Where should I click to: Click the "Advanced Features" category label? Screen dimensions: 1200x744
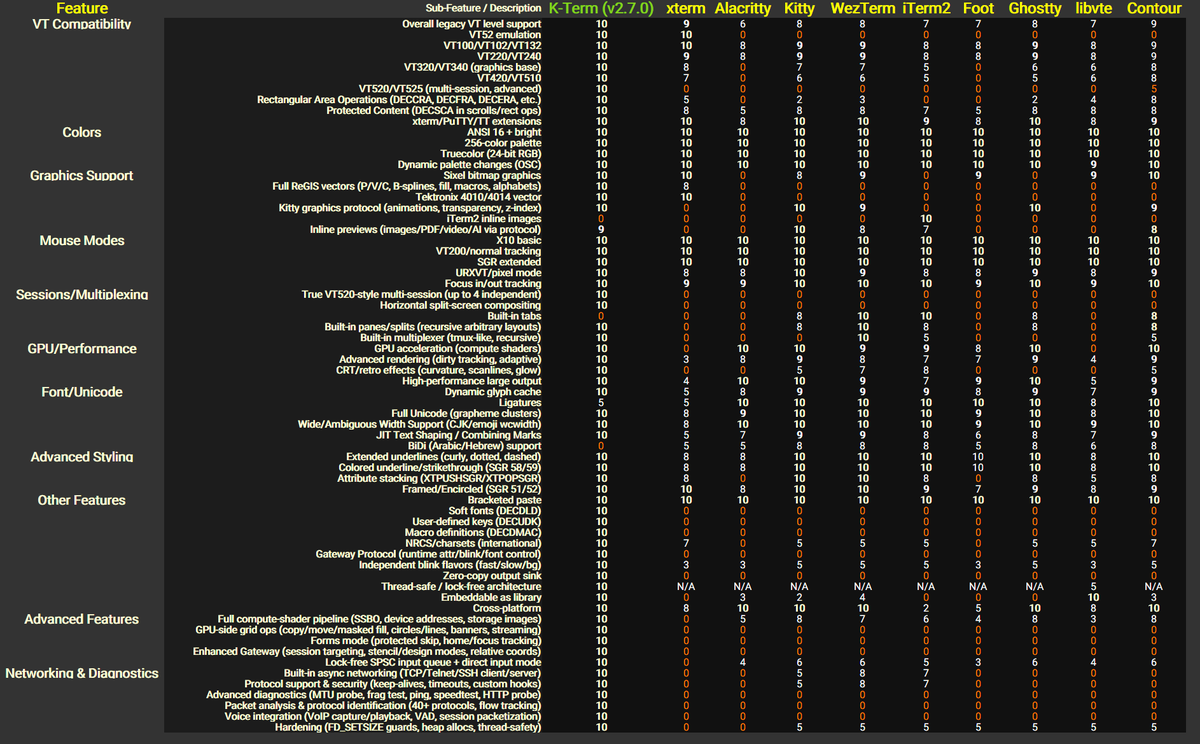pyautogui.click(x=82, y=619)
